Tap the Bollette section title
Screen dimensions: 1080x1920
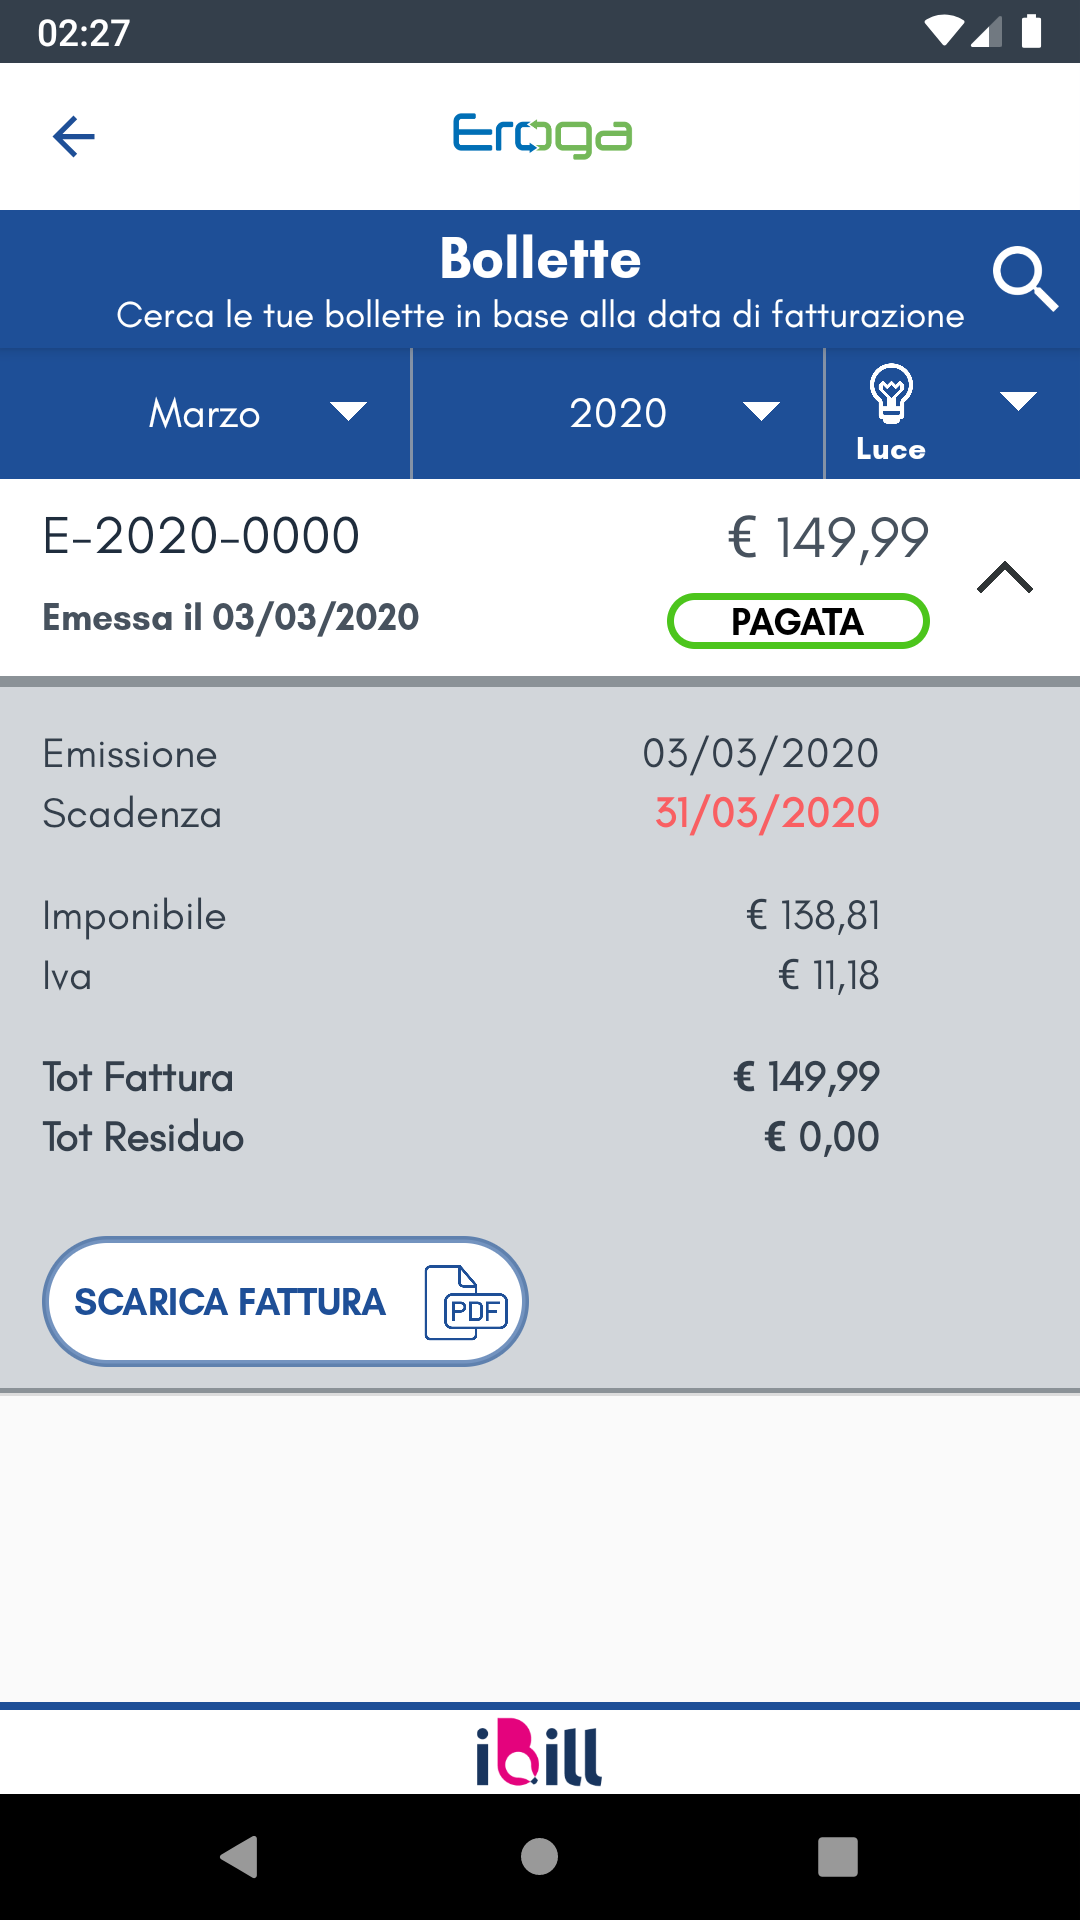540,259
